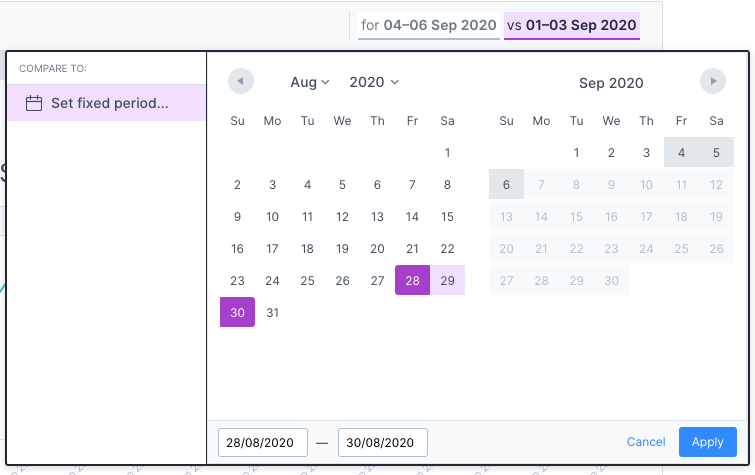This screenshot has width=755, height=475.
Task: Click August 31 date cell
Action: (x=272, y=313)
